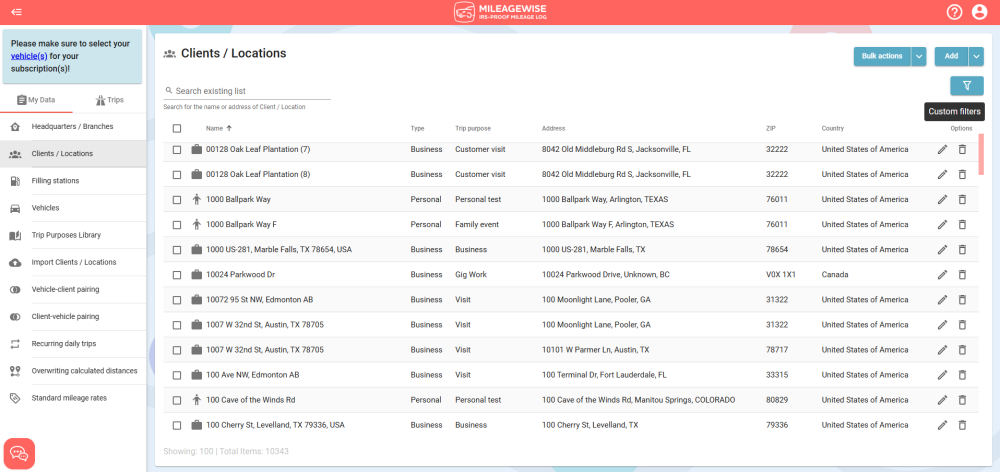Switch to the Trips tab
Image resolution: width=1000 pixels, height=472 pixels.
pyautogui.click(x=109, y=100)
